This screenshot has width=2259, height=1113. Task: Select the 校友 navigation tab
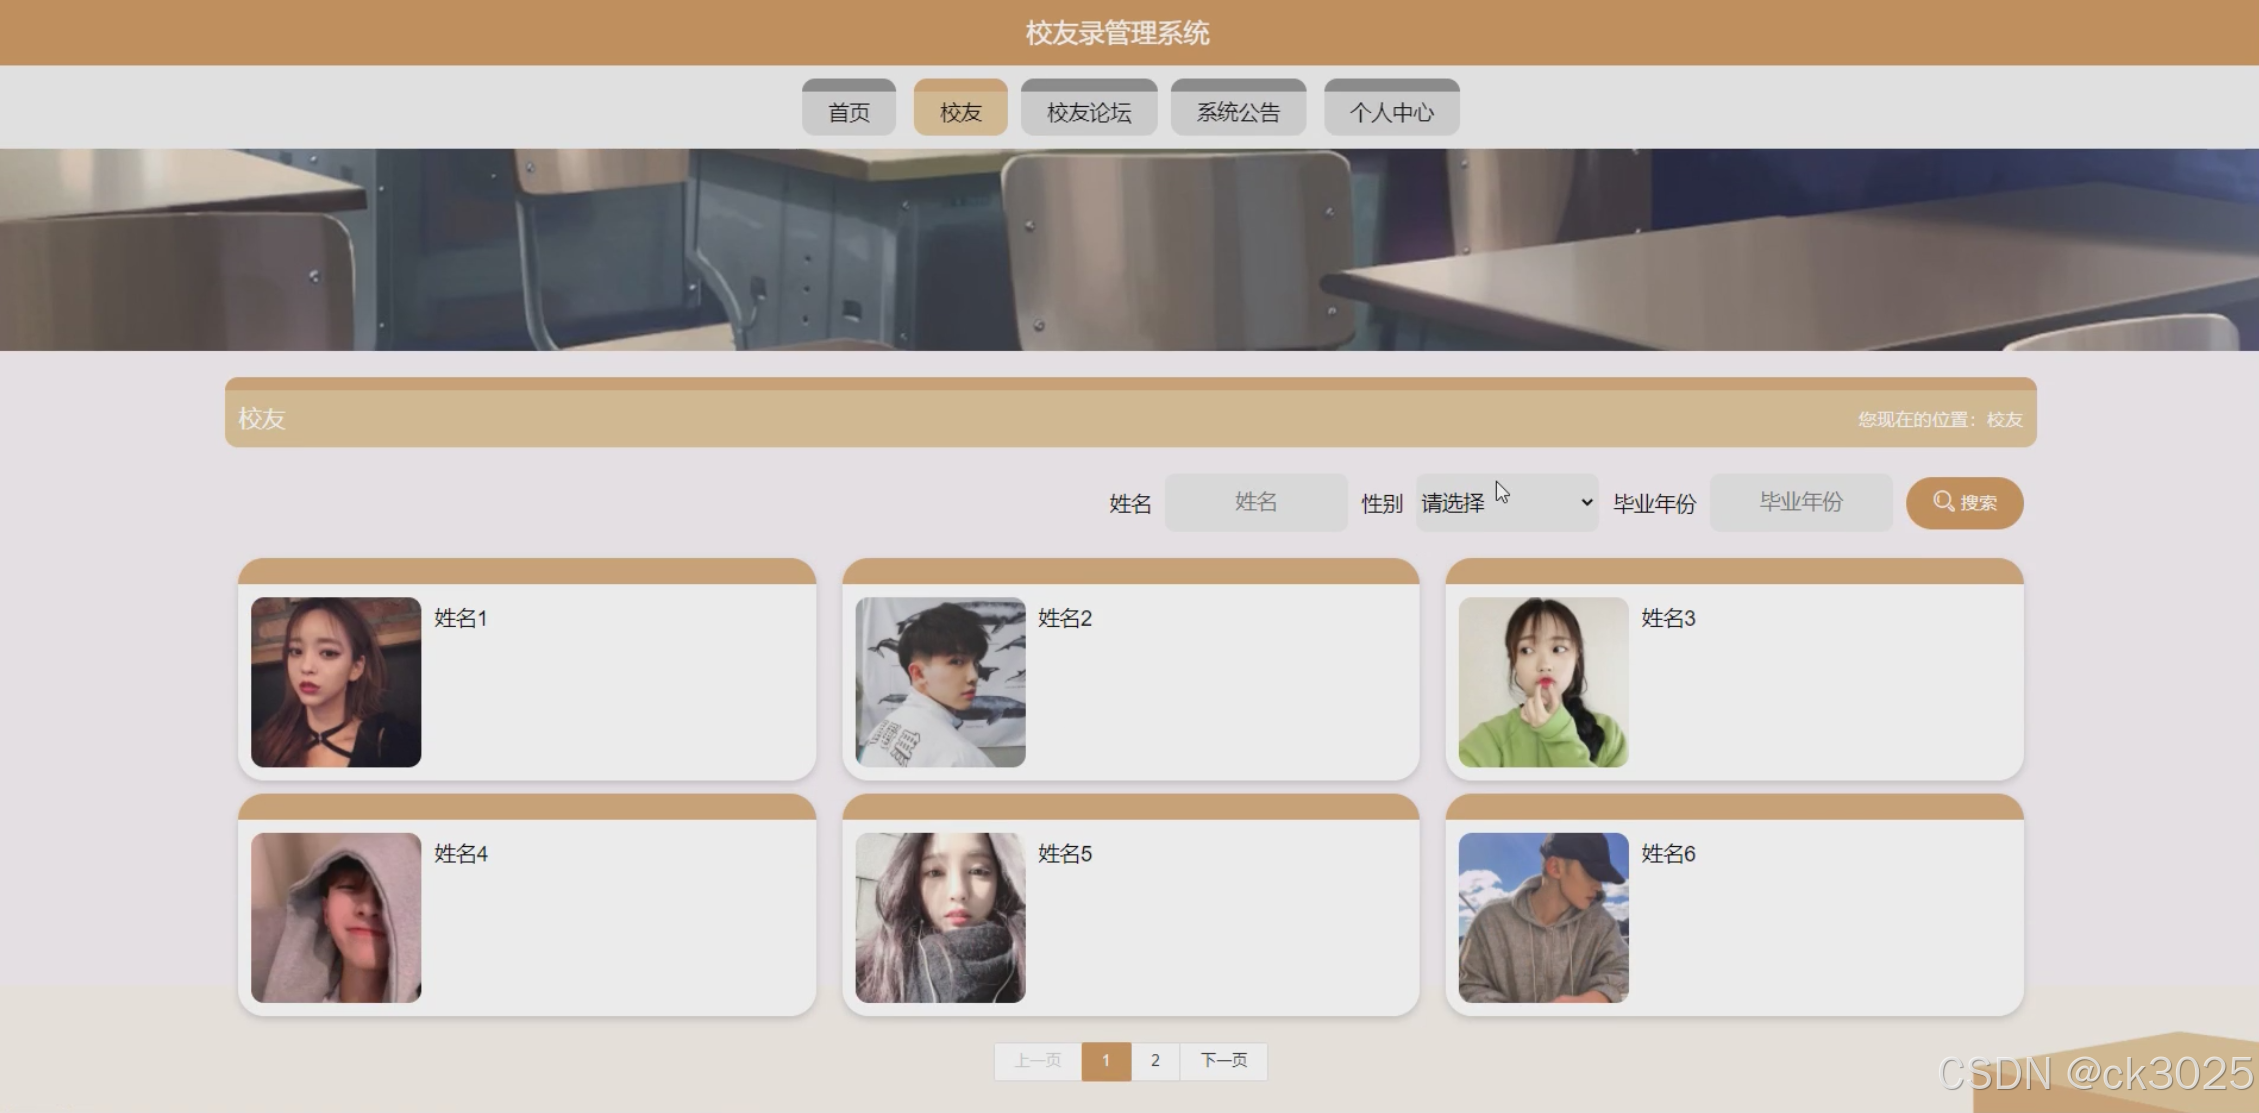[960, 111]
